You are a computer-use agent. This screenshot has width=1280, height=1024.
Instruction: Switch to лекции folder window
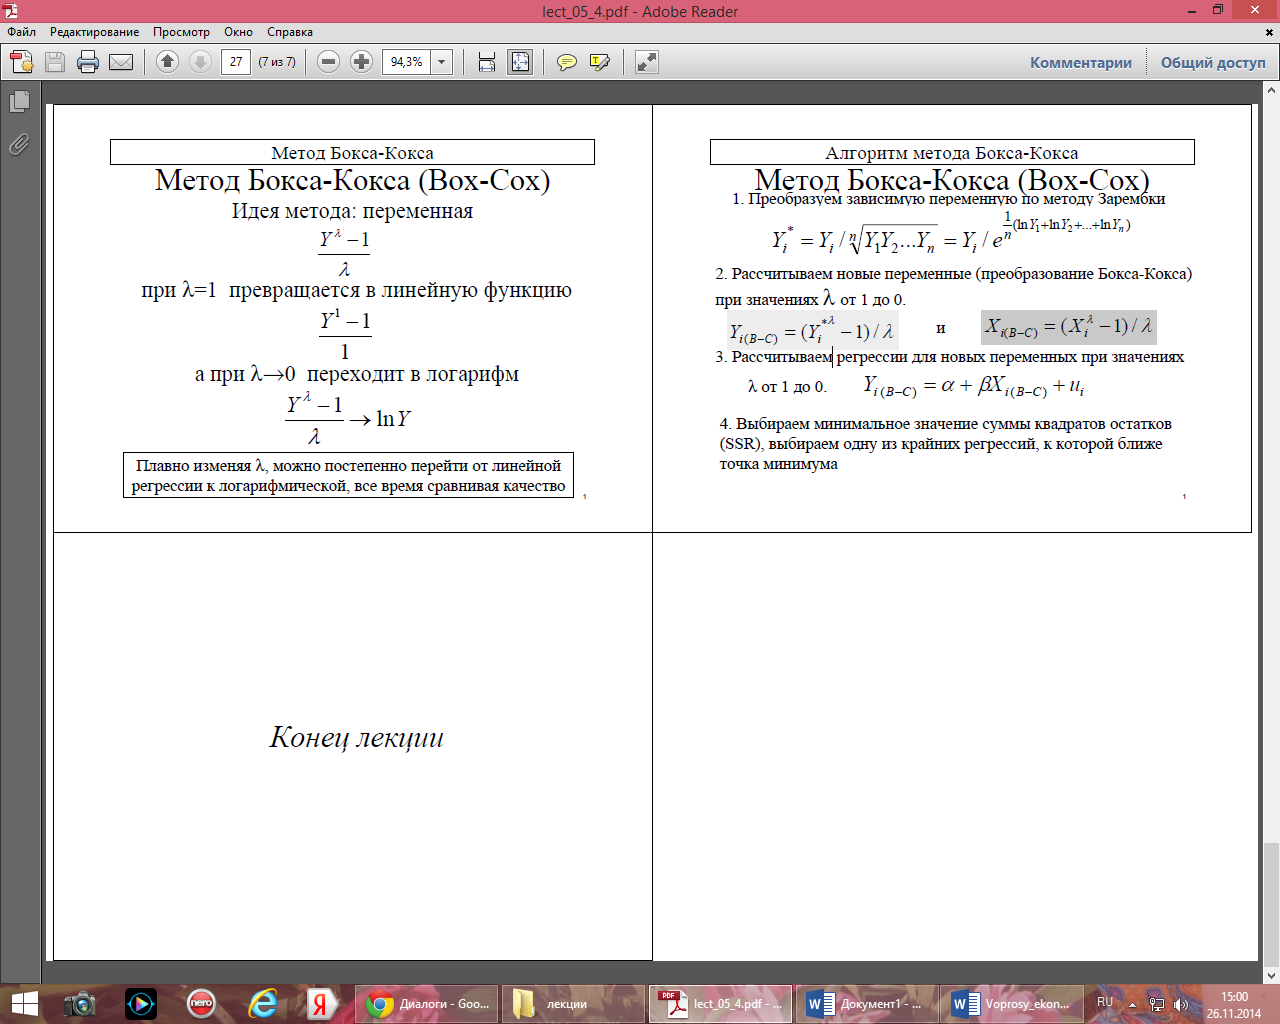tap(573, 1004)
